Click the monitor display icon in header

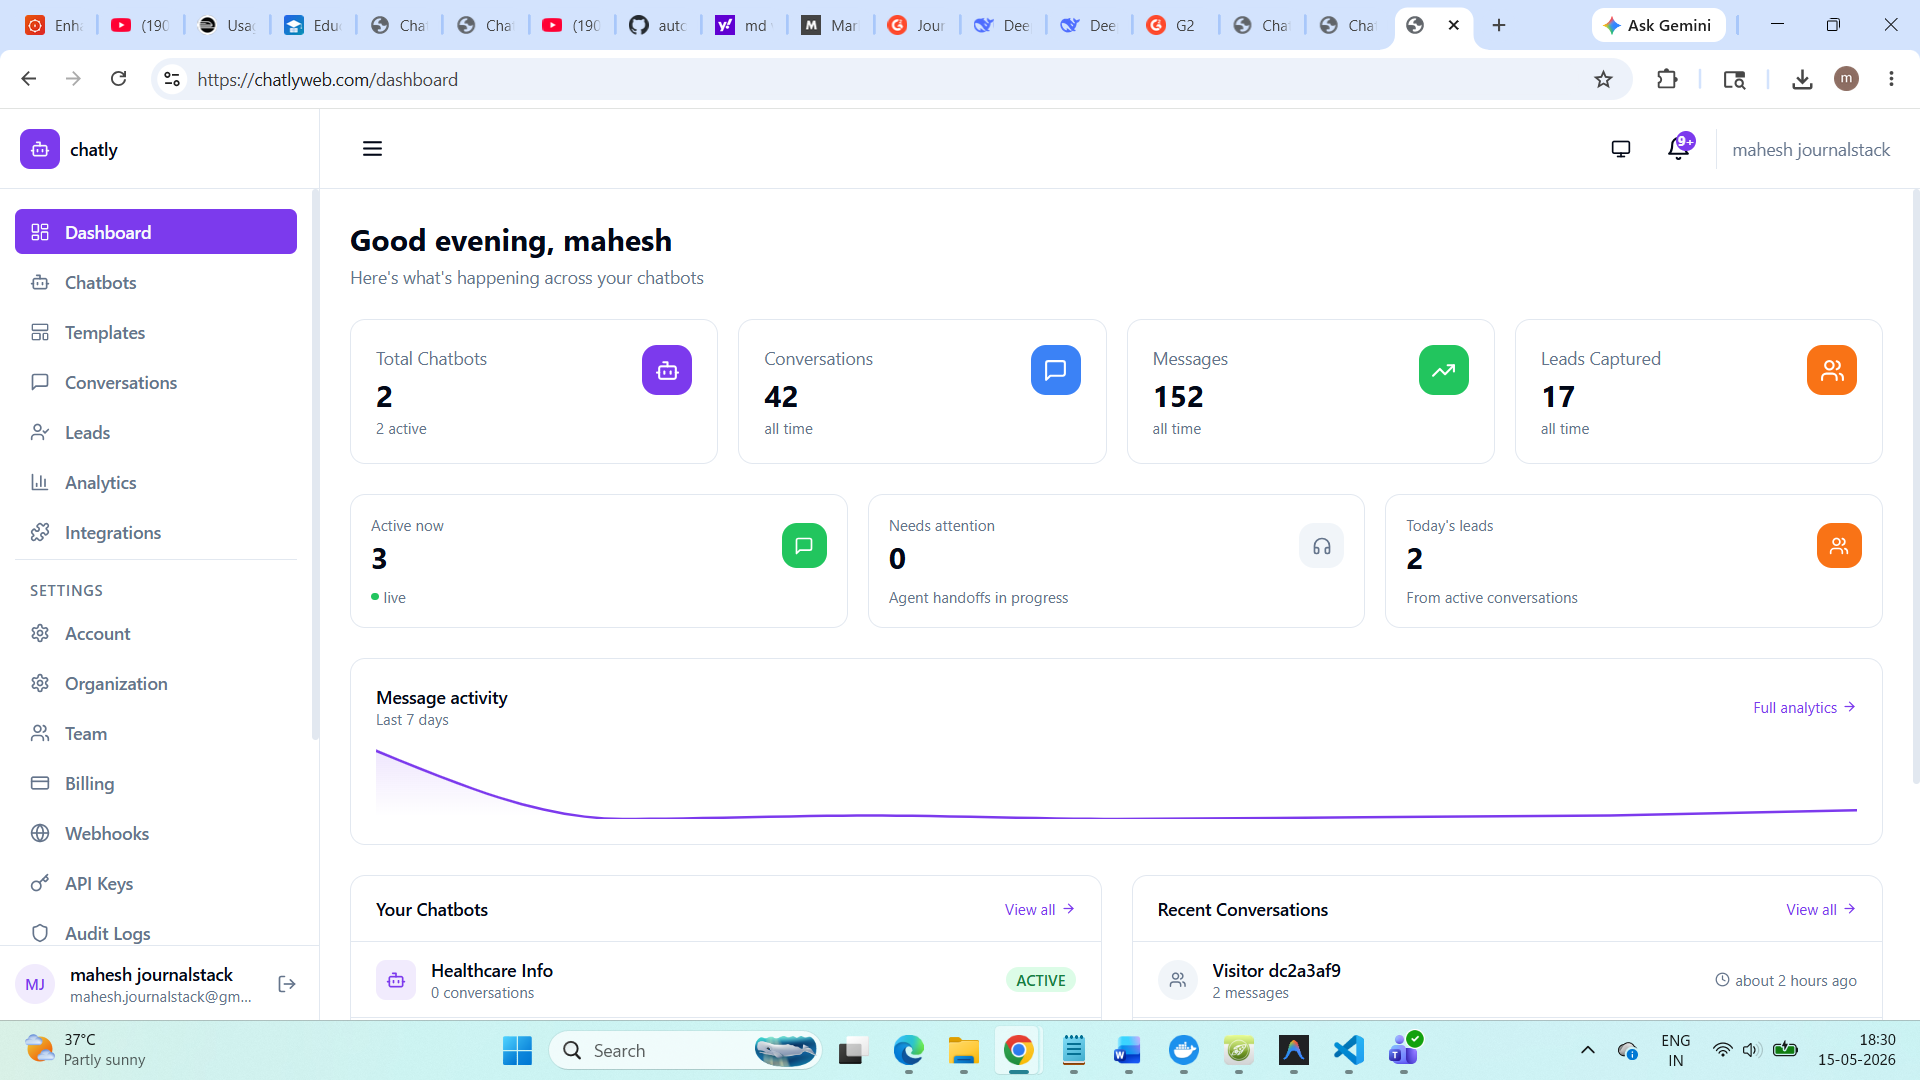[1621, 149]
